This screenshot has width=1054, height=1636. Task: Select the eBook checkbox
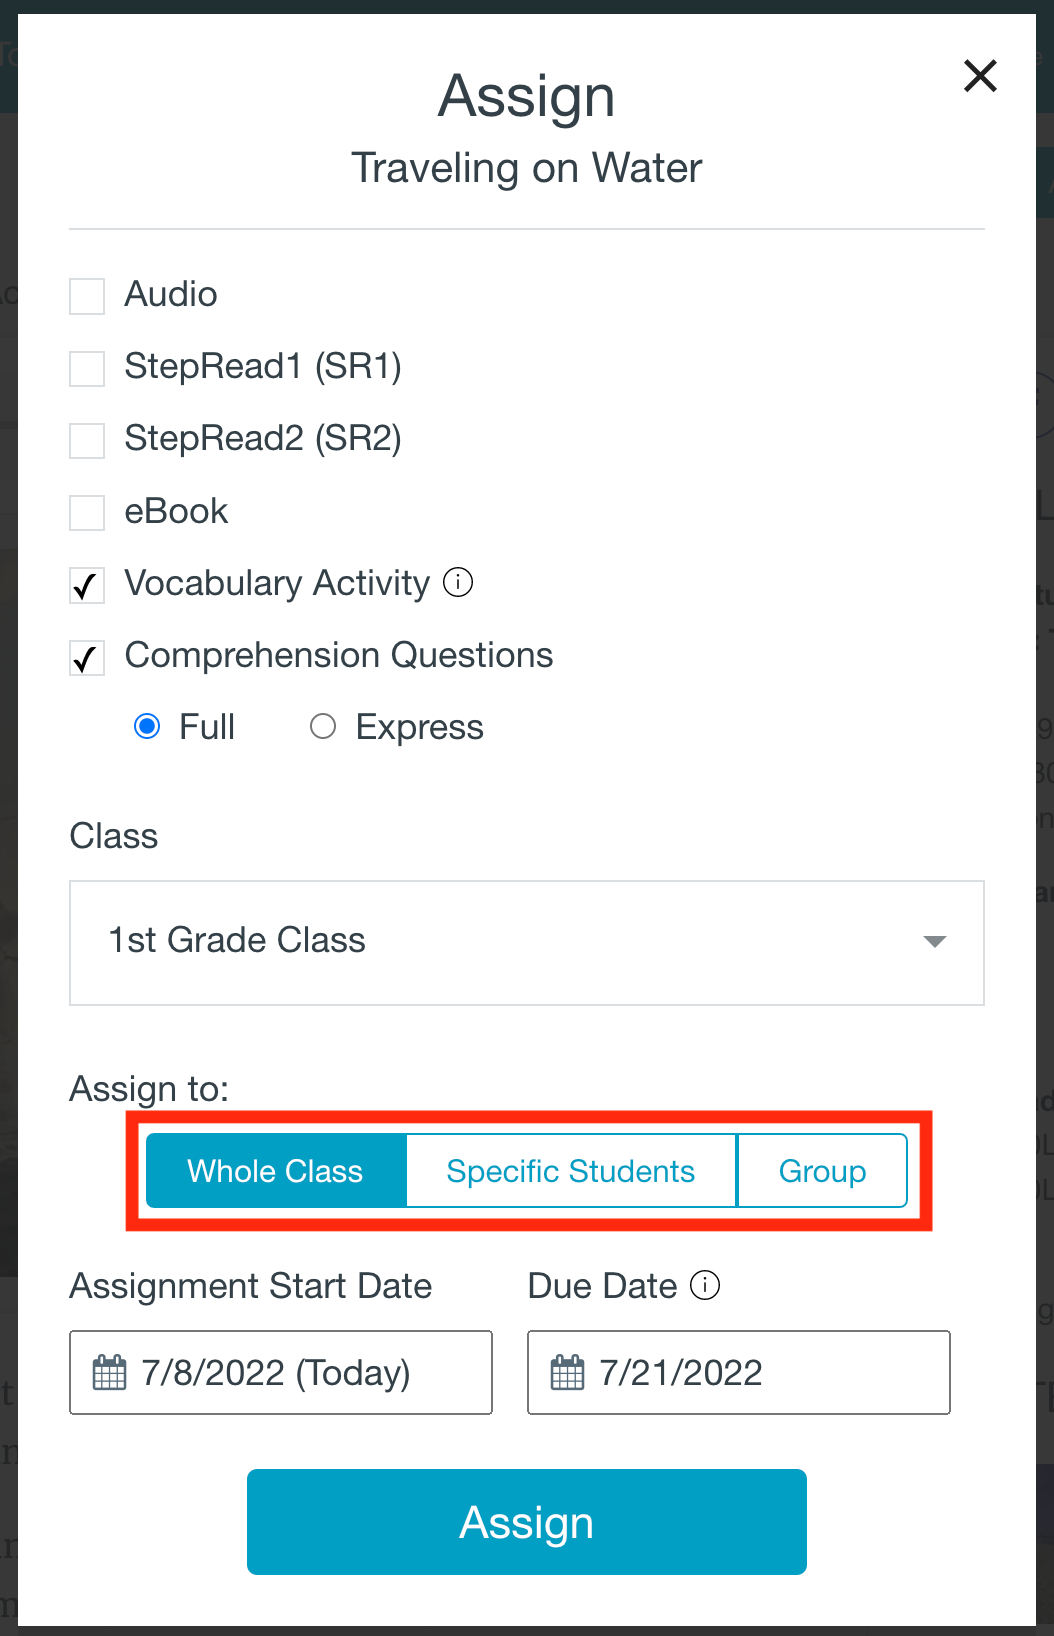[x=87, y=513]
